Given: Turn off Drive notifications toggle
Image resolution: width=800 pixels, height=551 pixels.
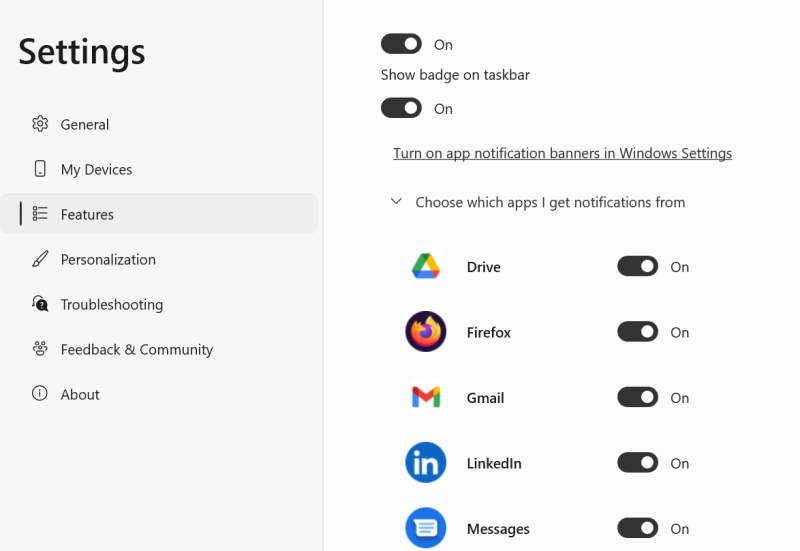Looking at the screenshot, I should (637, 266).
